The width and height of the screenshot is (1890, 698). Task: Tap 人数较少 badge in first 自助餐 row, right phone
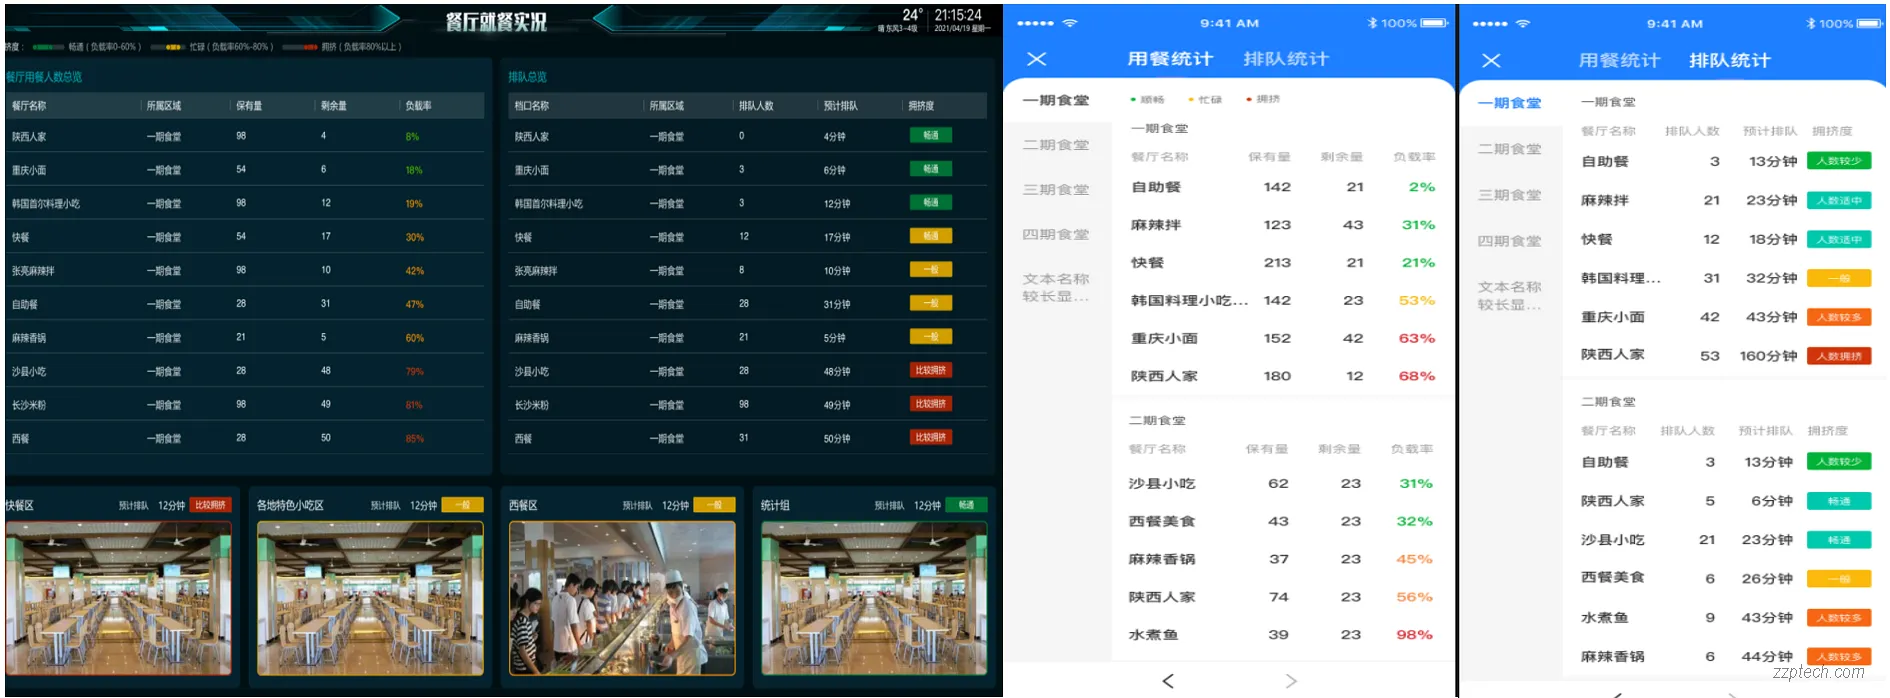pos(1839,161)
